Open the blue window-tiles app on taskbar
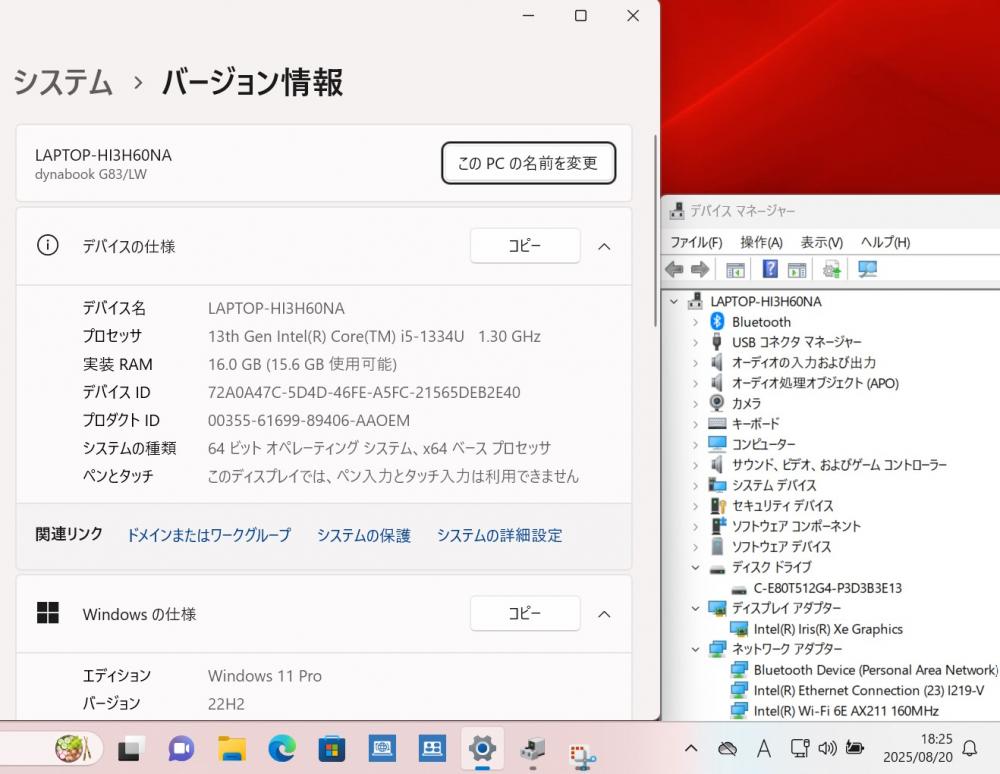The height and width of the screenshot is (774, 1000). 432,748
